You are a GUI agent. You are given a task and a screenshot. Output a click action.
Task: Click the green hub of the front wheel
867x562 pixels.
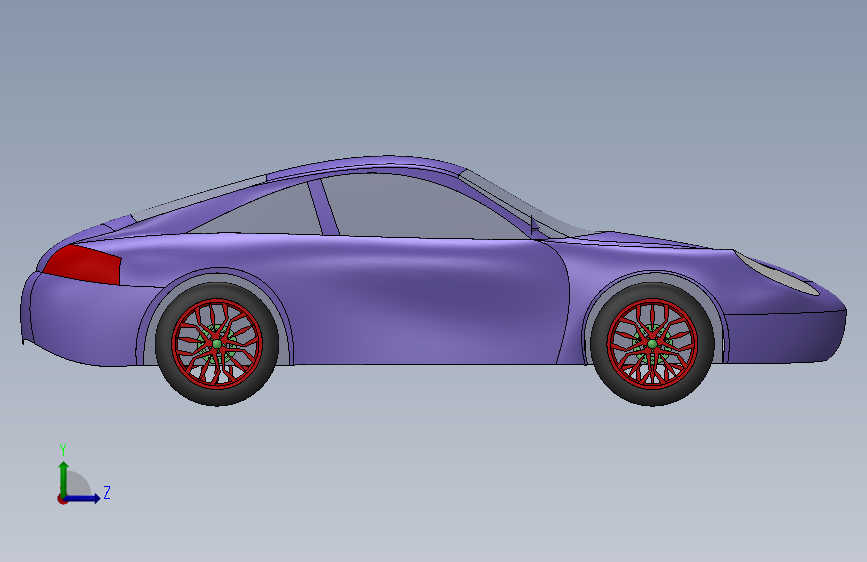click(652, 344)
